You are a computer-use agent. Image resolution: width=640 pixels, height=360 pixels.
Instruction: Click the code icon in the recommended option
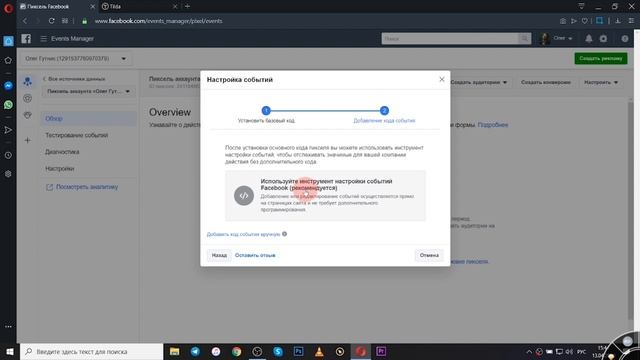point(244,196)
